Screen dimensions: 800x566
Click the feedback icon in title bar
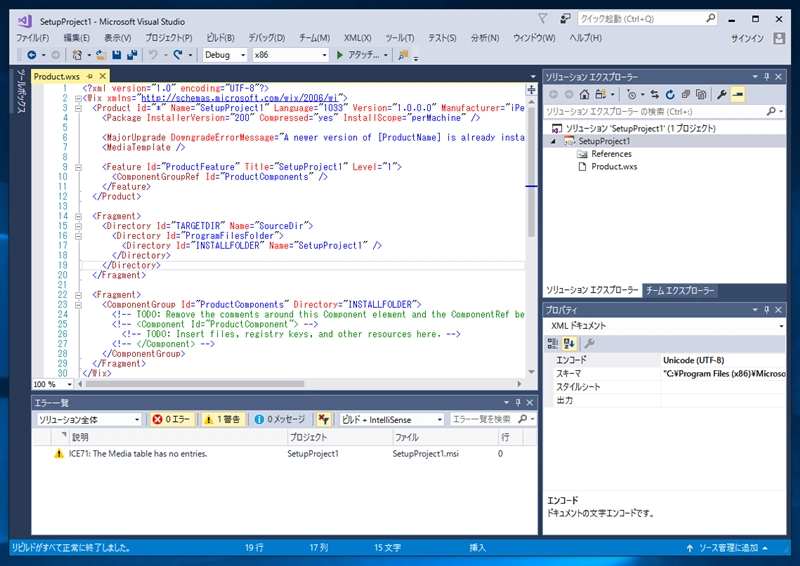pyautogui.click(x=565, y=19)
